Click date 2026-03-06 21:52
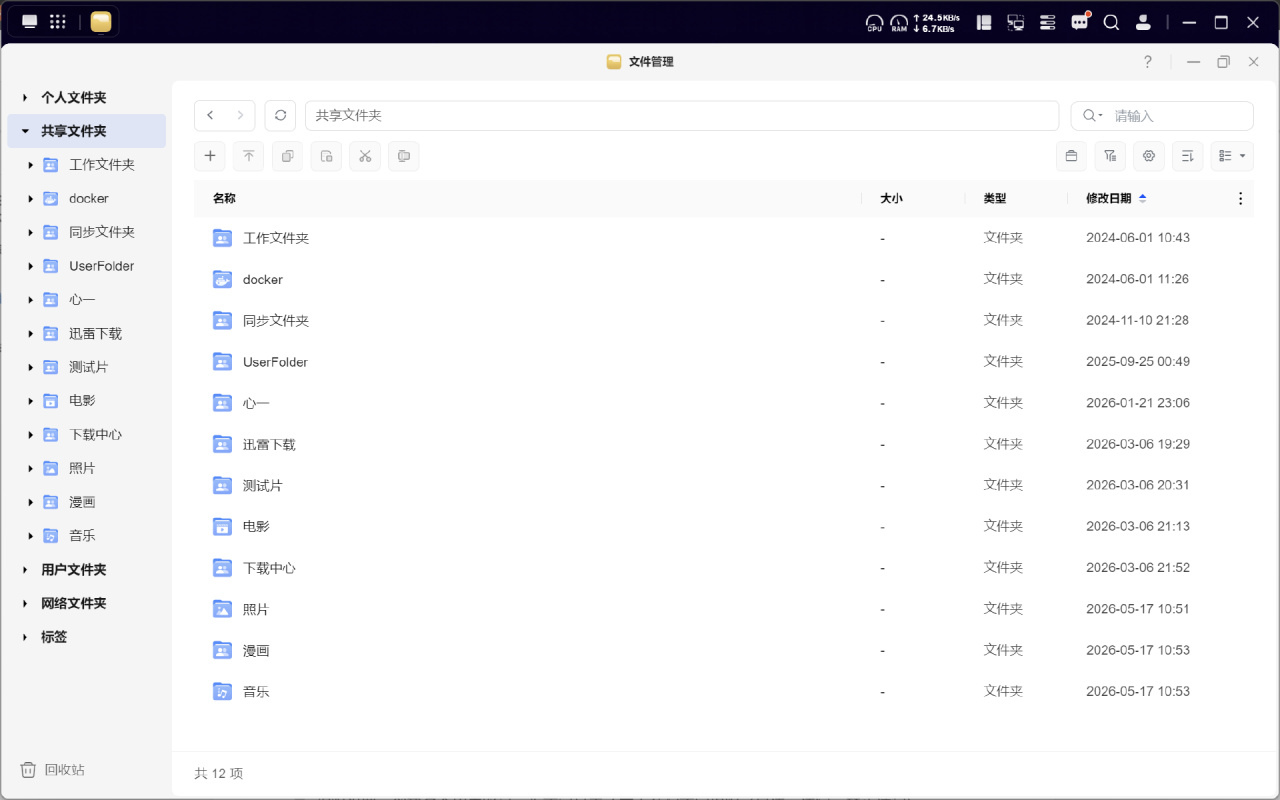The width and height of the screenshot is (1280, 800). (1138, 567)
